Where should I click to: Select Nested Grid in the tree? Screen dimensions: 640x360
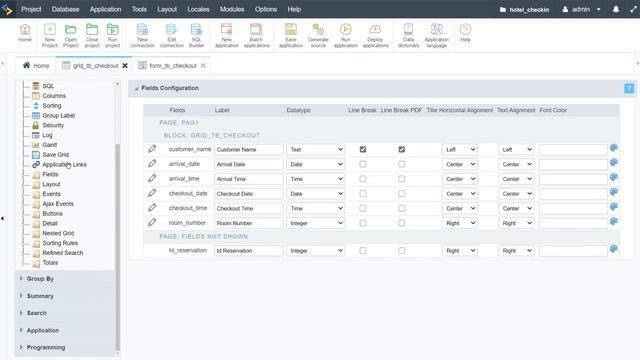(x=58, y=233)
